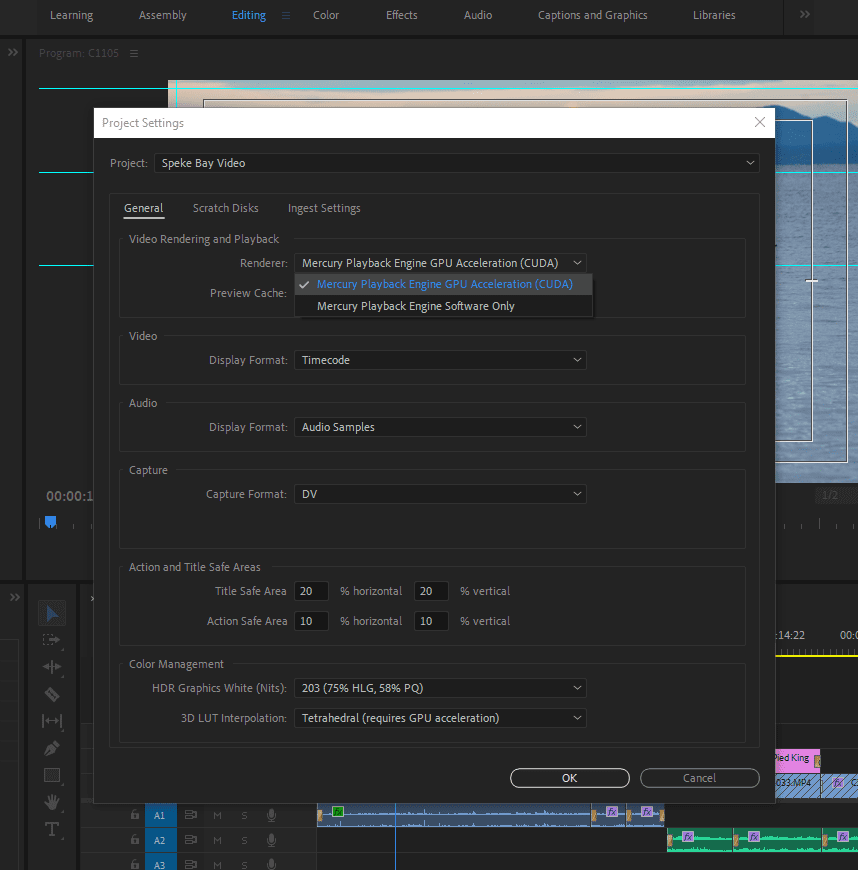Click Title Safe Area vertical field
Screen dimensions: 858x870
click(x=431, y=591)
